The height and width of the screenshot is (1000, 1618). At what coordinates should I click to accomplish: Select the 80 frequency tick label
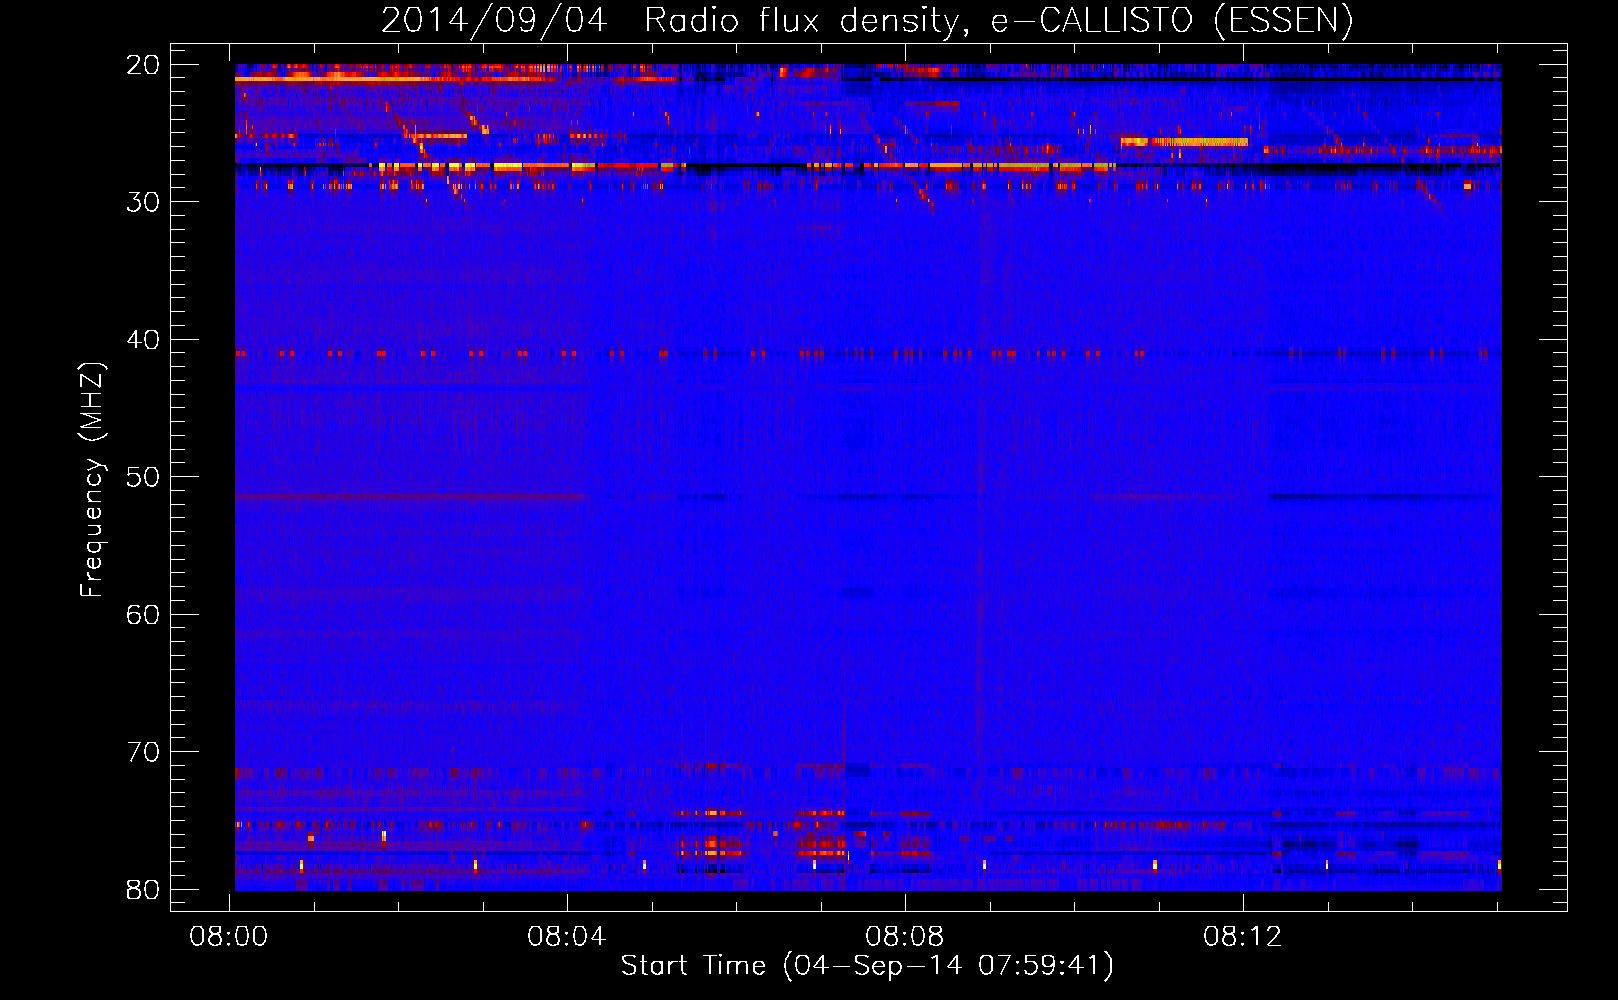point(144,890)
